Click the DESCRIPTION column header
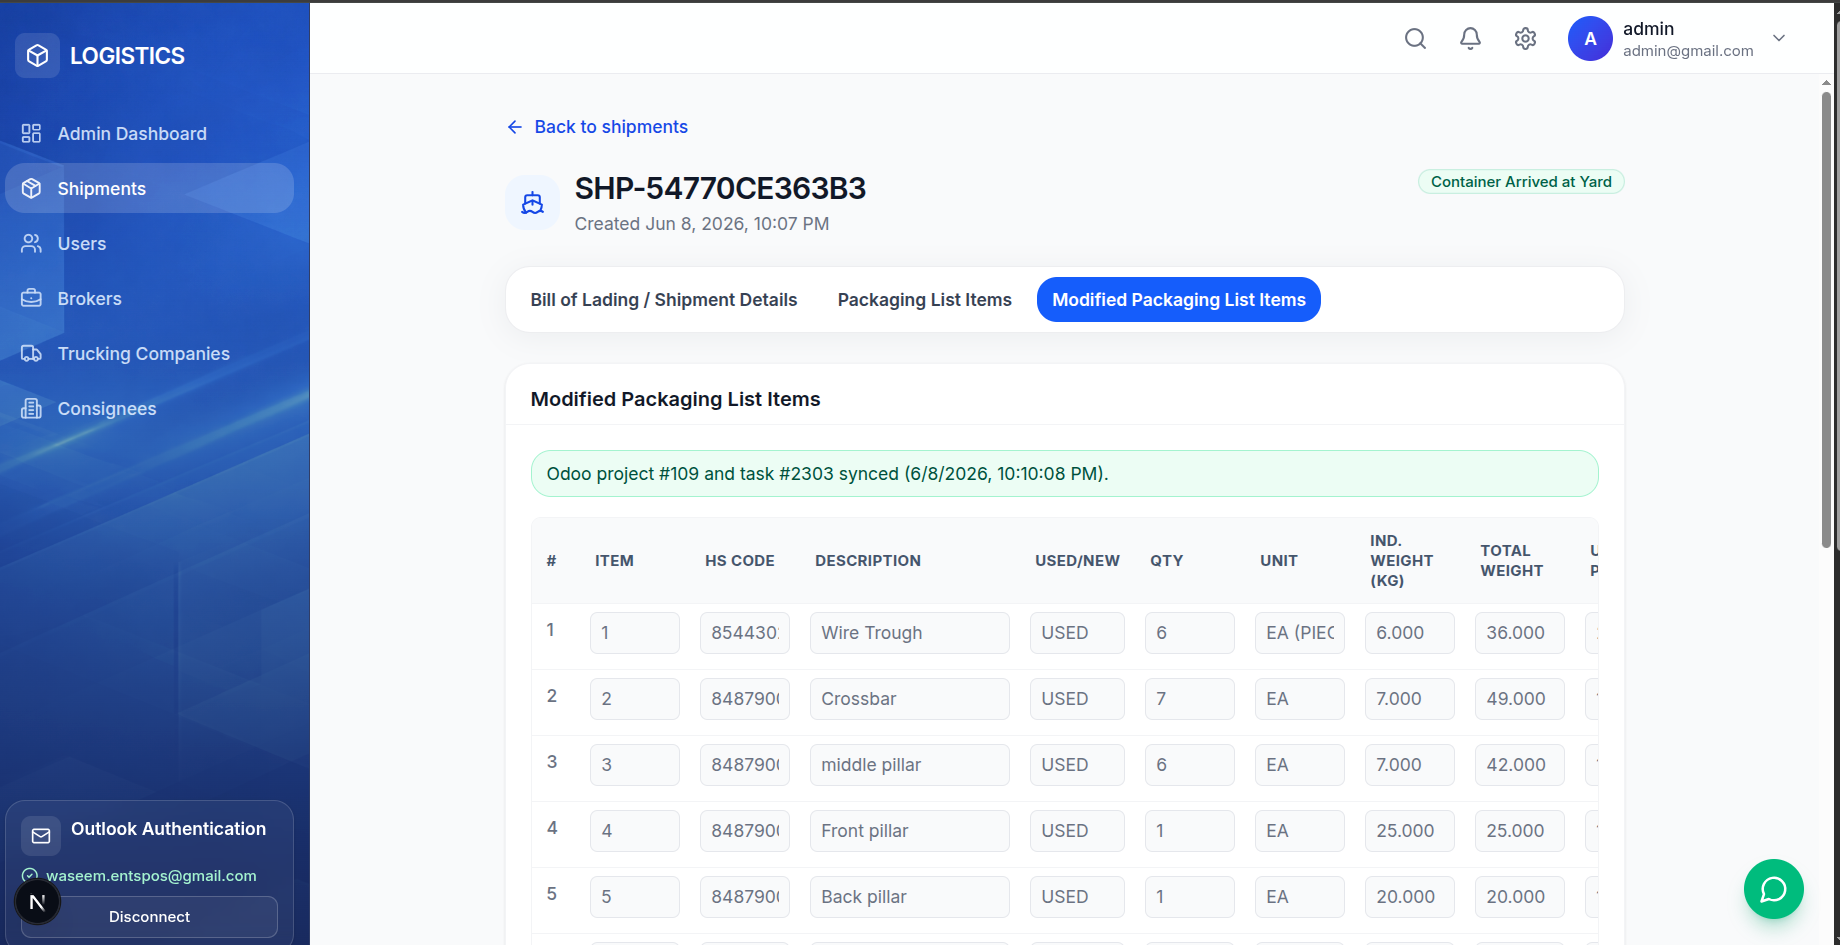Screen dimensions: 1840x945 click(x=868, y=561)
